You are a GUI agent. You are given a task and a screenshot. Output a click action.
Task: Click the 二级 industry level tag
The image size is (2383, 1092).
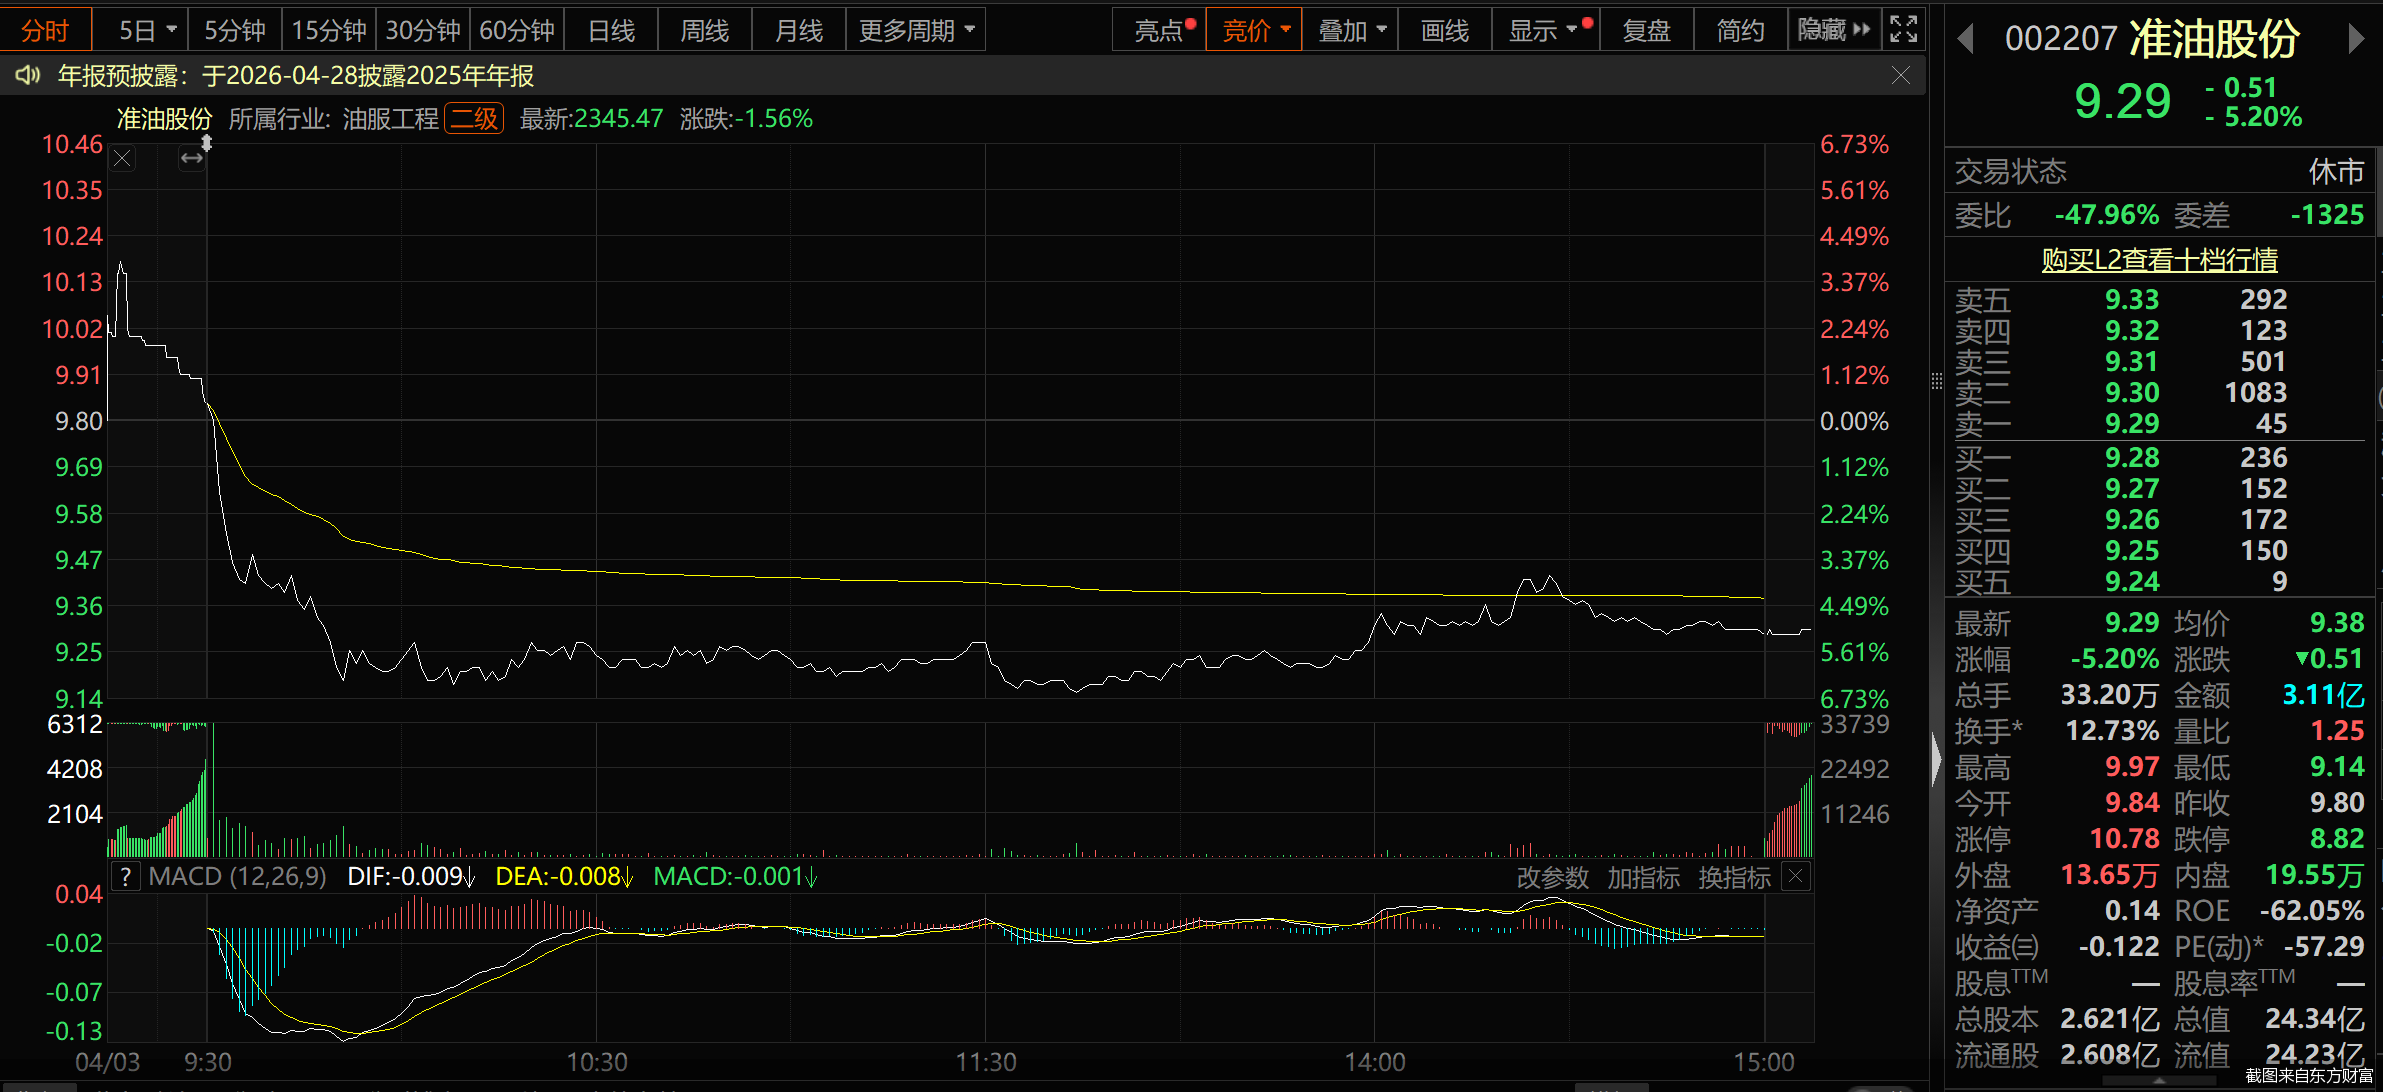(474, 119)
